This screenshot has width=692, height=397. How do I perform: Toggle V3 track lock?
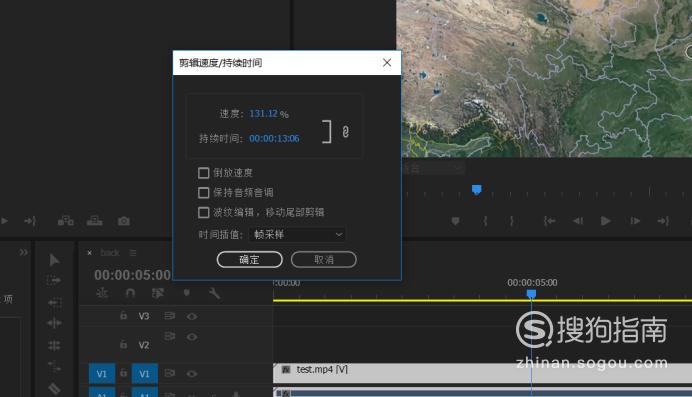[124, 315]
